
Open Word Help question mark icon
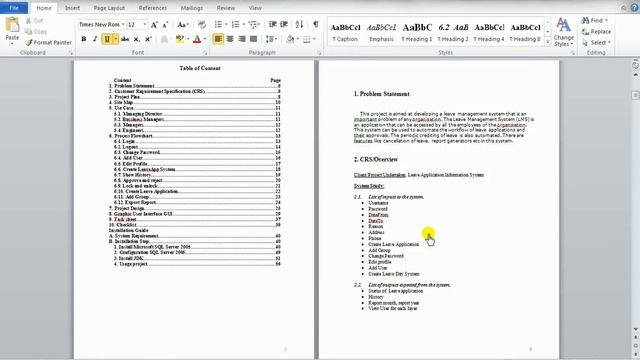point(634,8)
